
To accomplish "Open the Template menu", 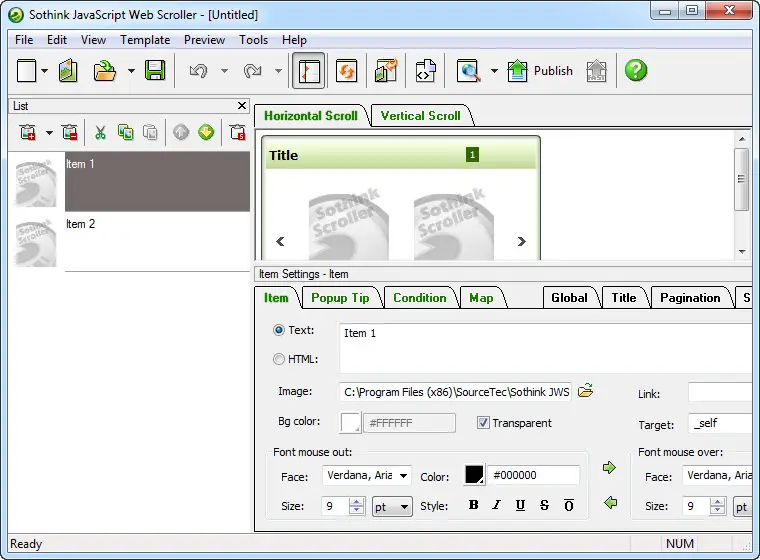I will (145, 40).
